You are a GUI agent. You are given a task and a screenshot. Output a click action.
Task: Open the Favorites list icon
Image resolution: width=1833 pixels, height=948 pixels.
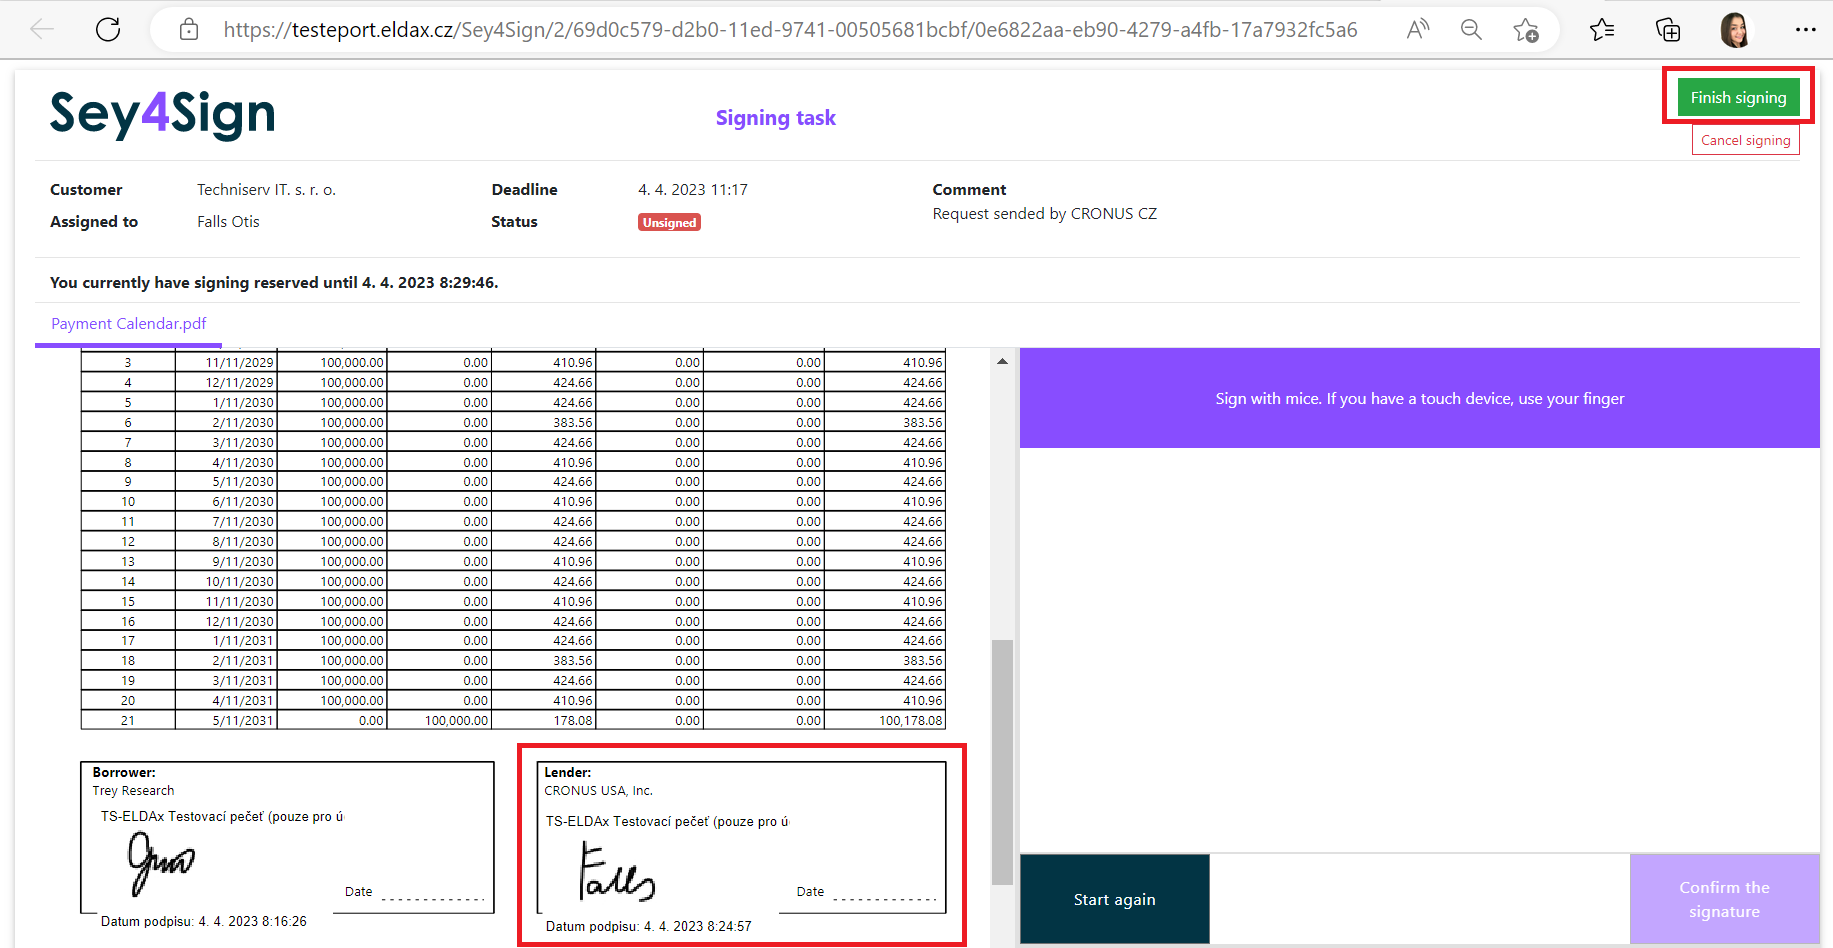click(x=1602, y=30)
